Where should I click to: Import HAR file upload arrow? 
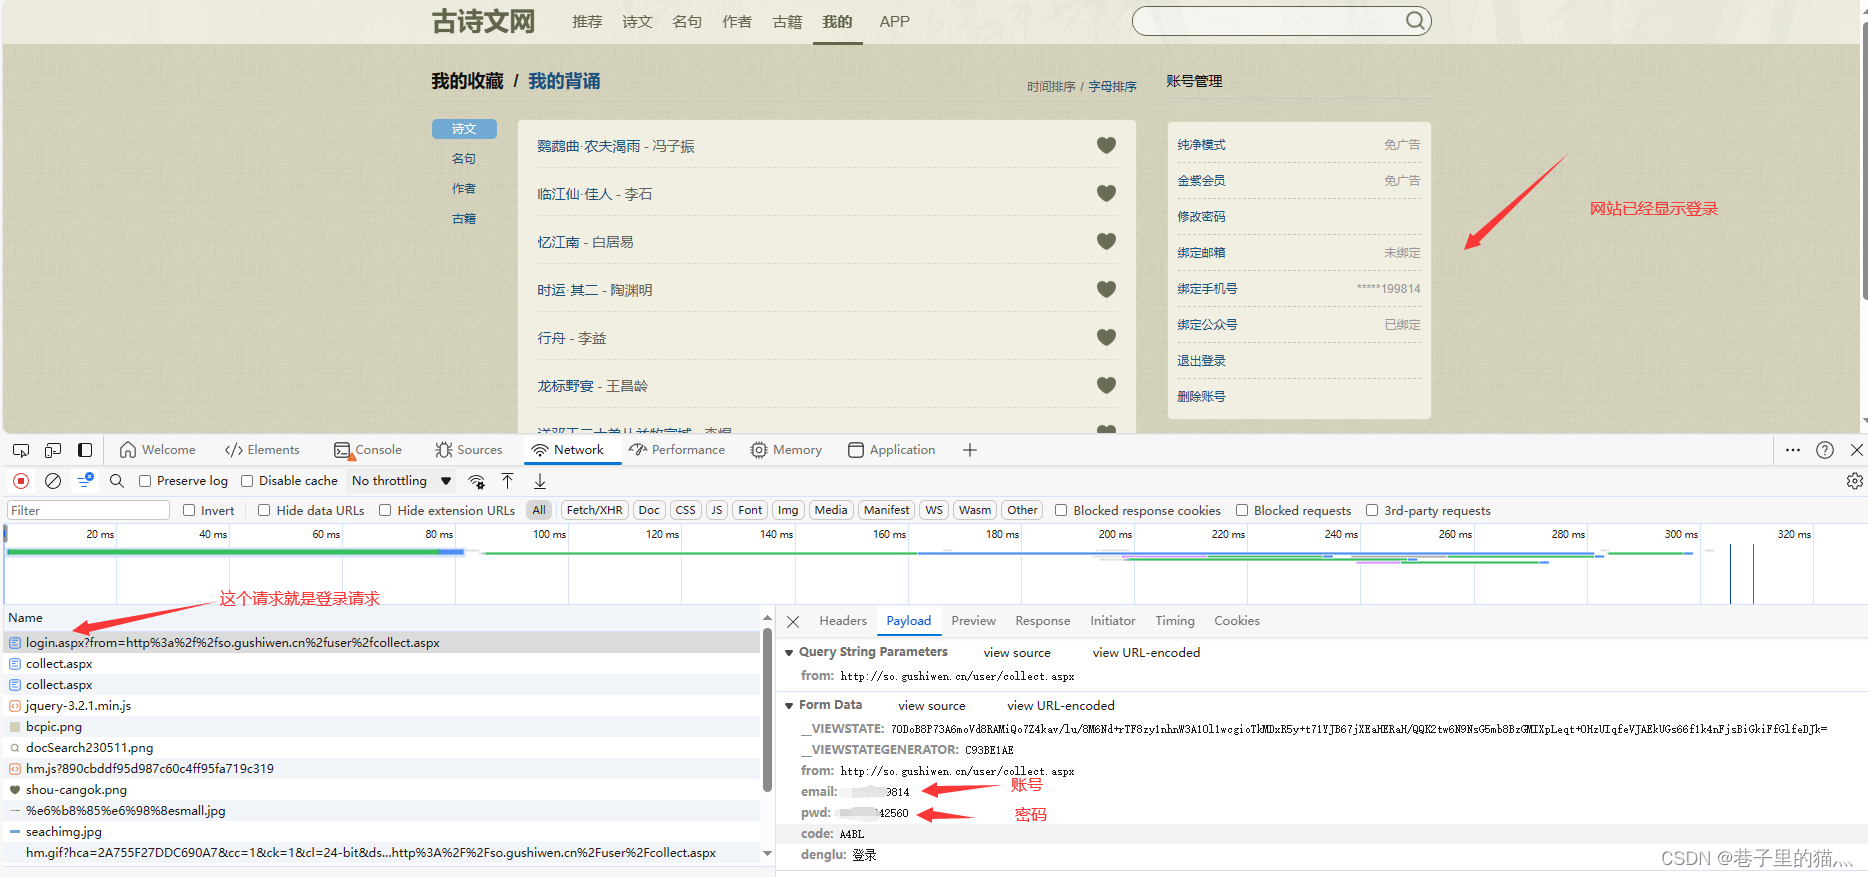pyautogui.click(x=508, y=481)
